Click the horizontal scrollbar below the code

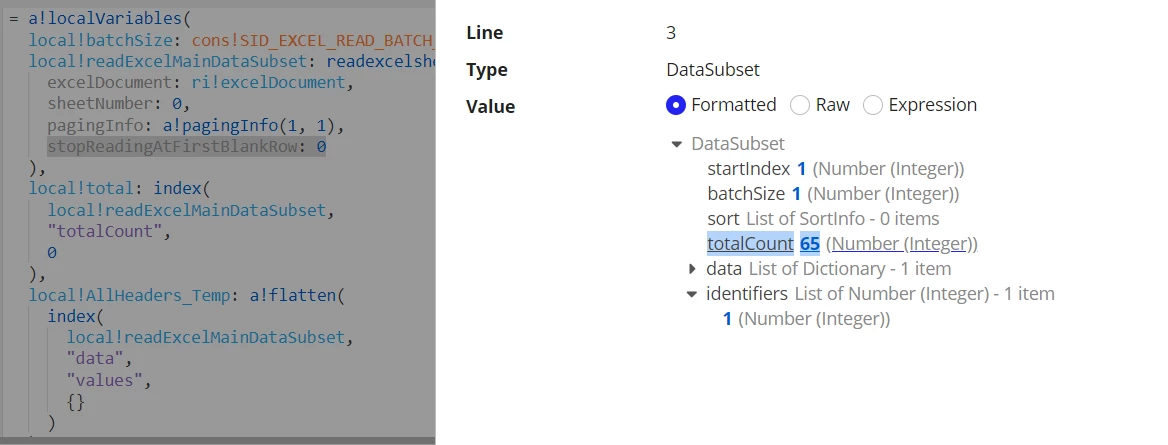(x=218, y=441)
